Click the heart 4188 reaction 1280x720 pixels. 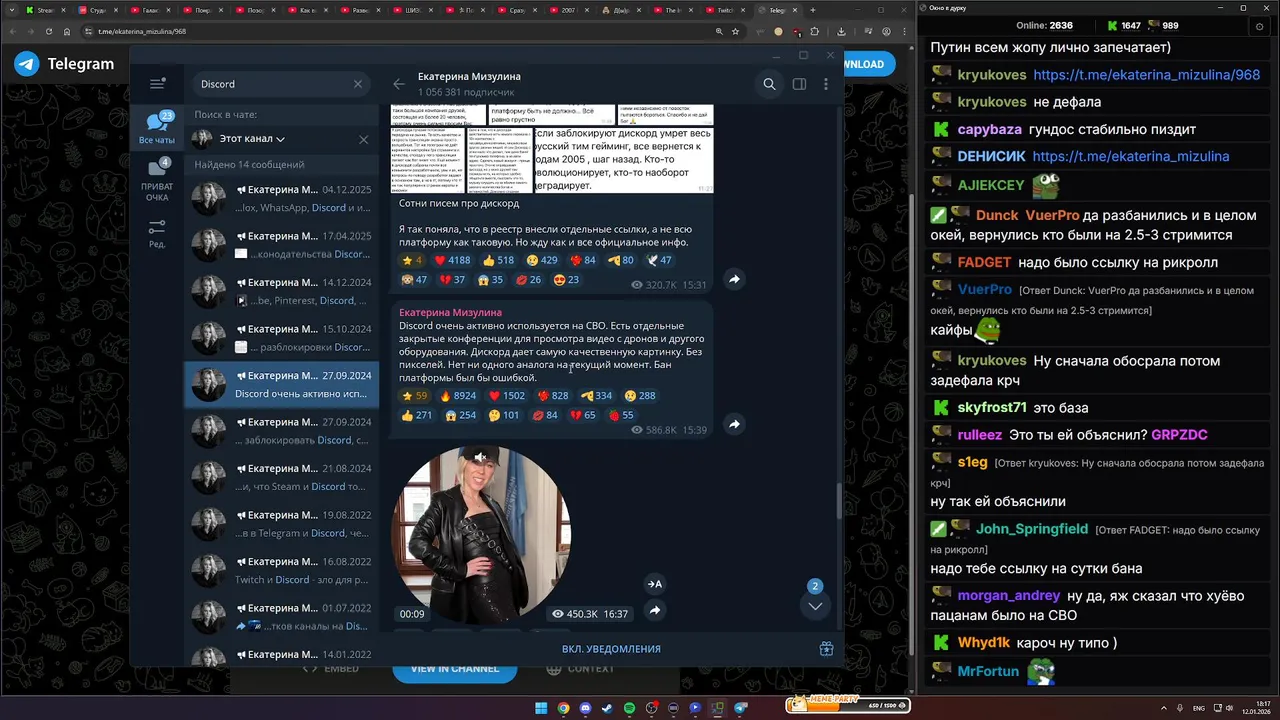(x=452, y=260)
